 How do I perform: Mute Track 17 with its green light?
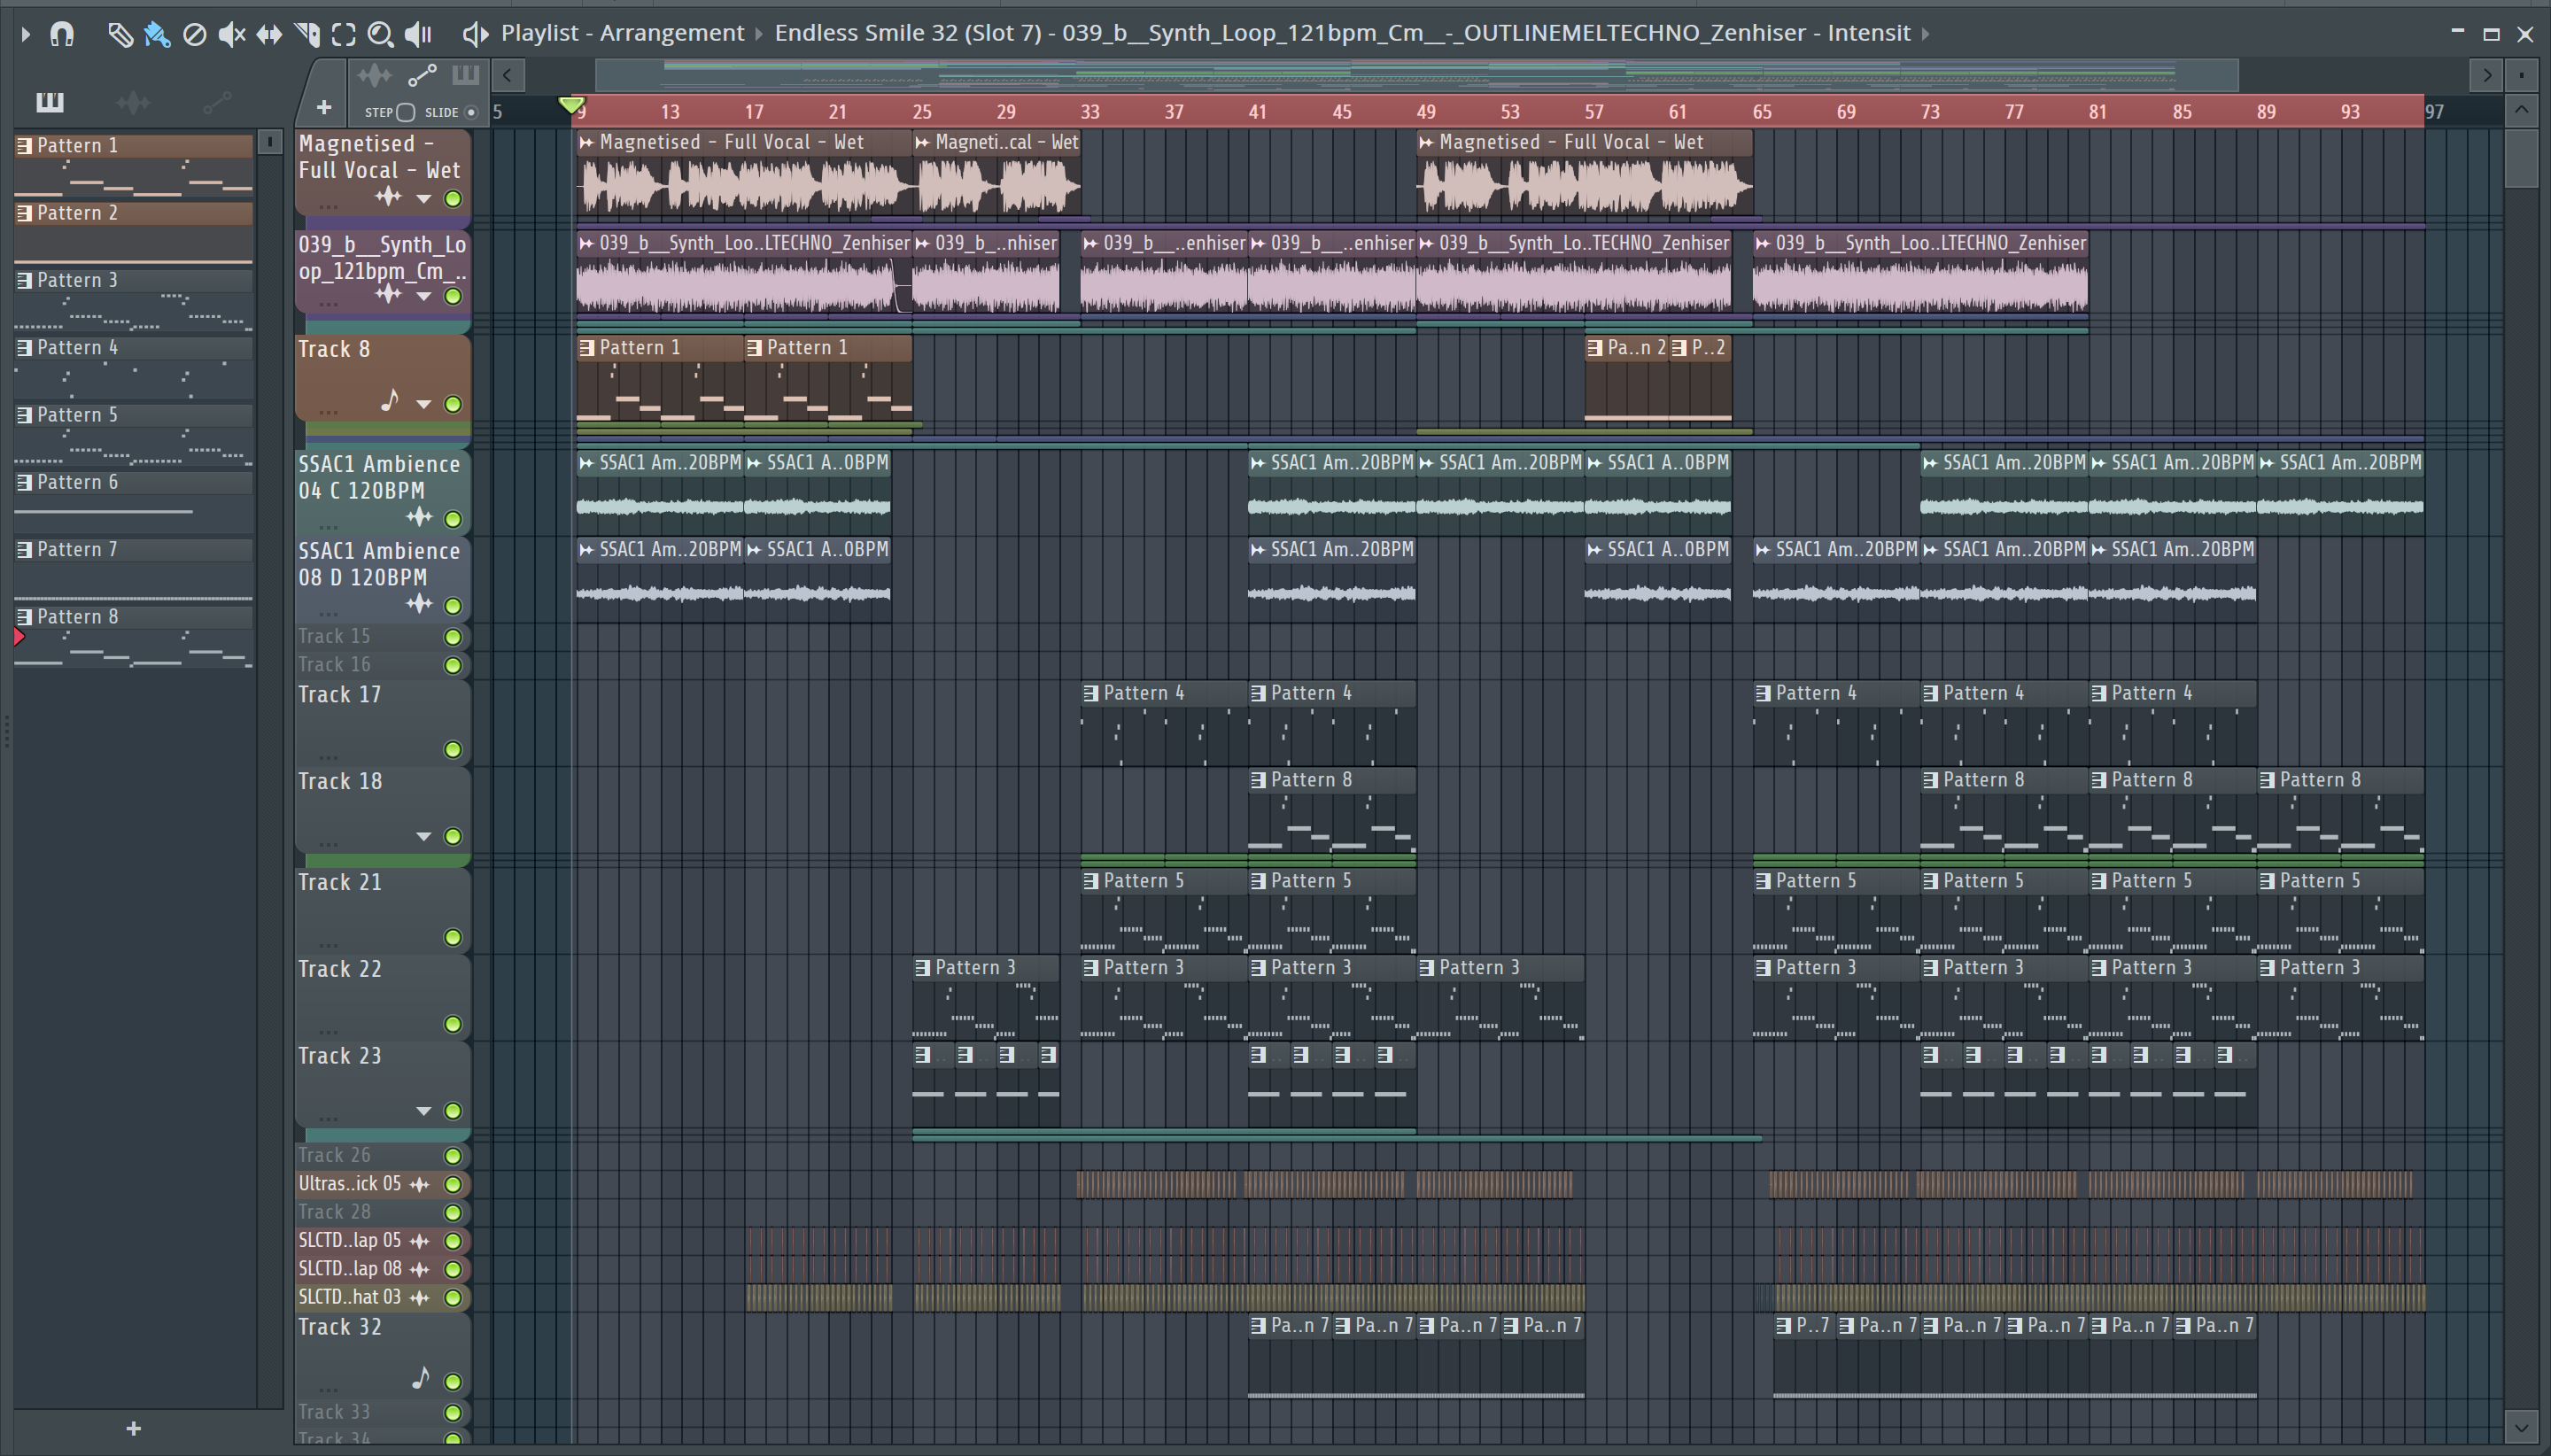453,750
